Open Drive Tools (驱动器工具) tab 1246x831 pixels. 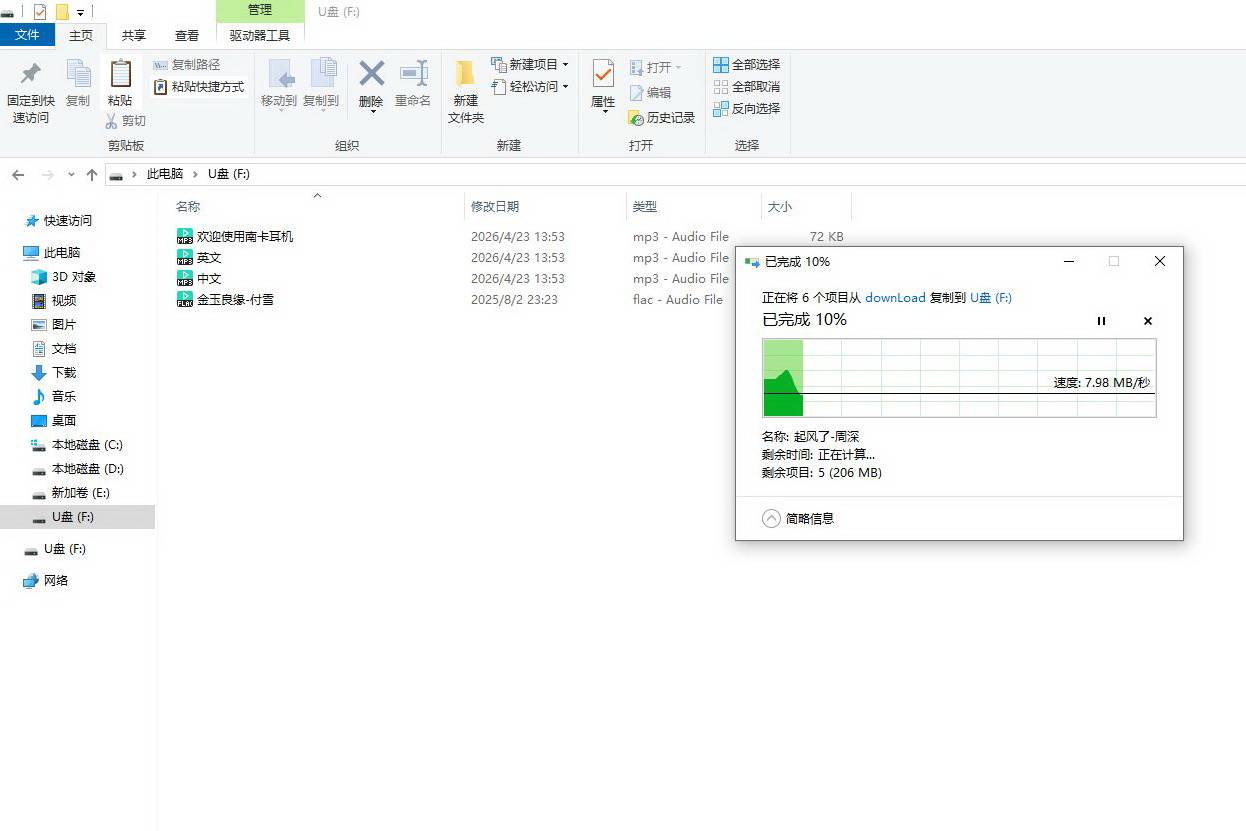coord(260,35)
